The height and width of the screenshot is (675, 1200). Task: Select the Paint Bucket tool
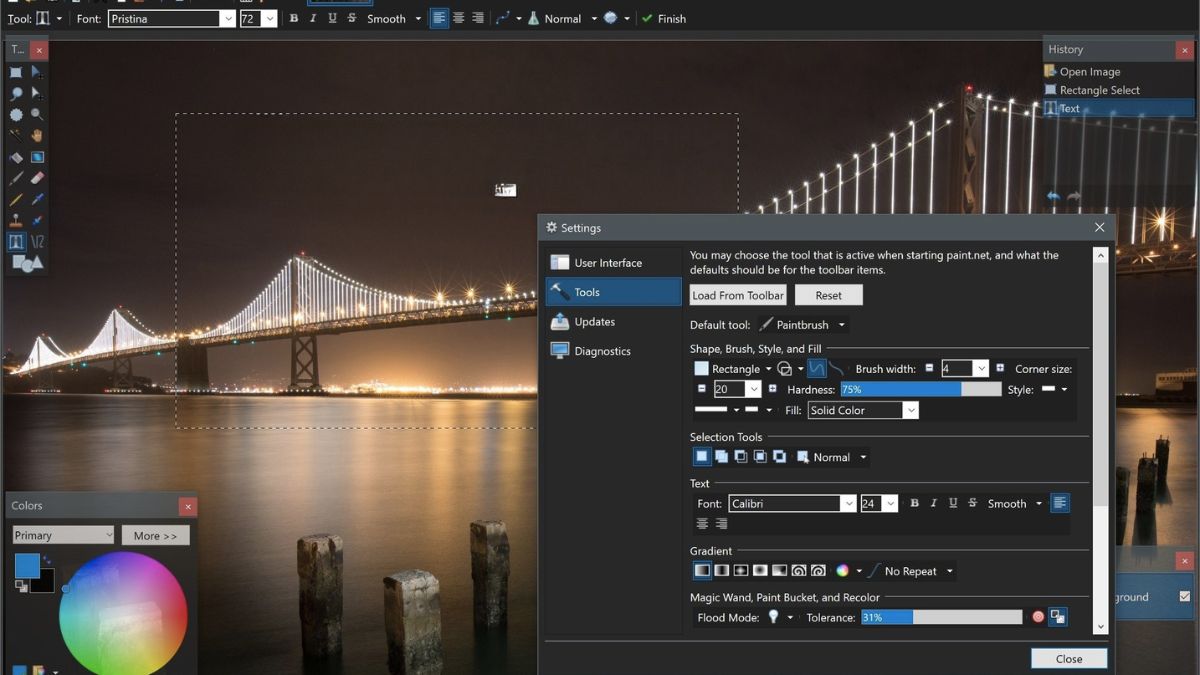click(16, 157)
